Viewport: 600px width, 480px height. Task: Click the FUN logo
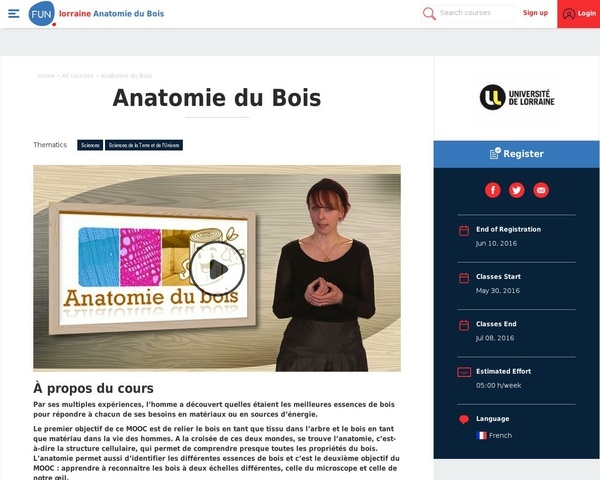(x=42, y=14)
